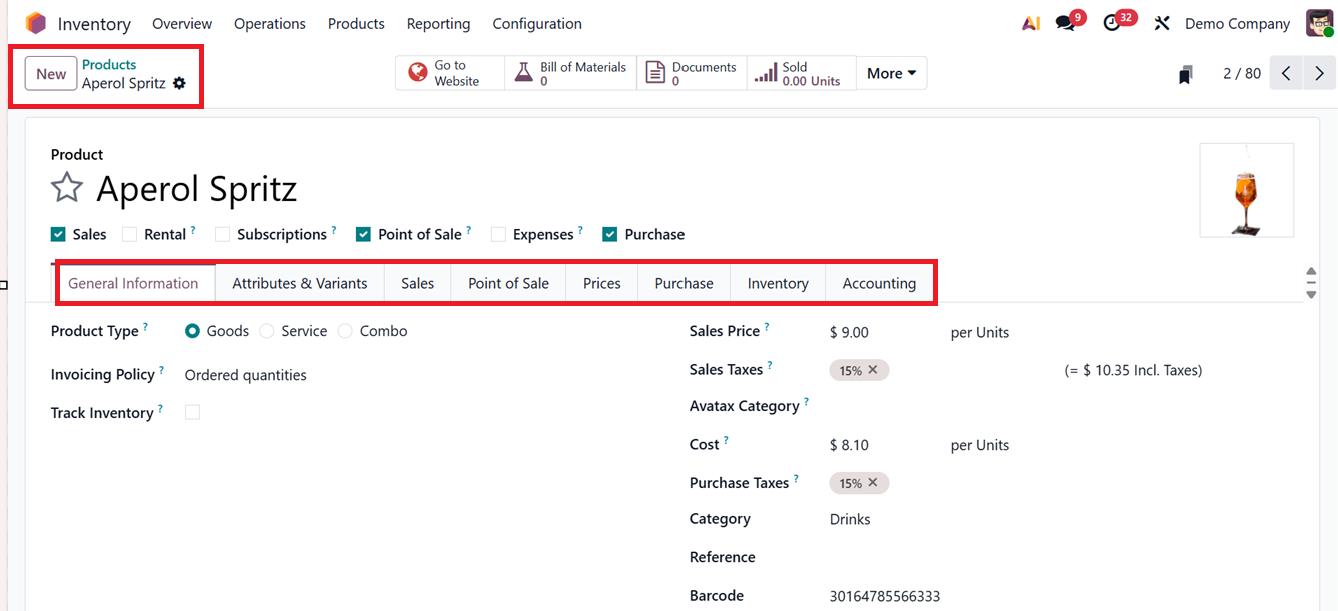Viewport: 1338px width, 611px height.
Task: Mark Aperol Spritz as favorite with the star
Action: point(66,188)
